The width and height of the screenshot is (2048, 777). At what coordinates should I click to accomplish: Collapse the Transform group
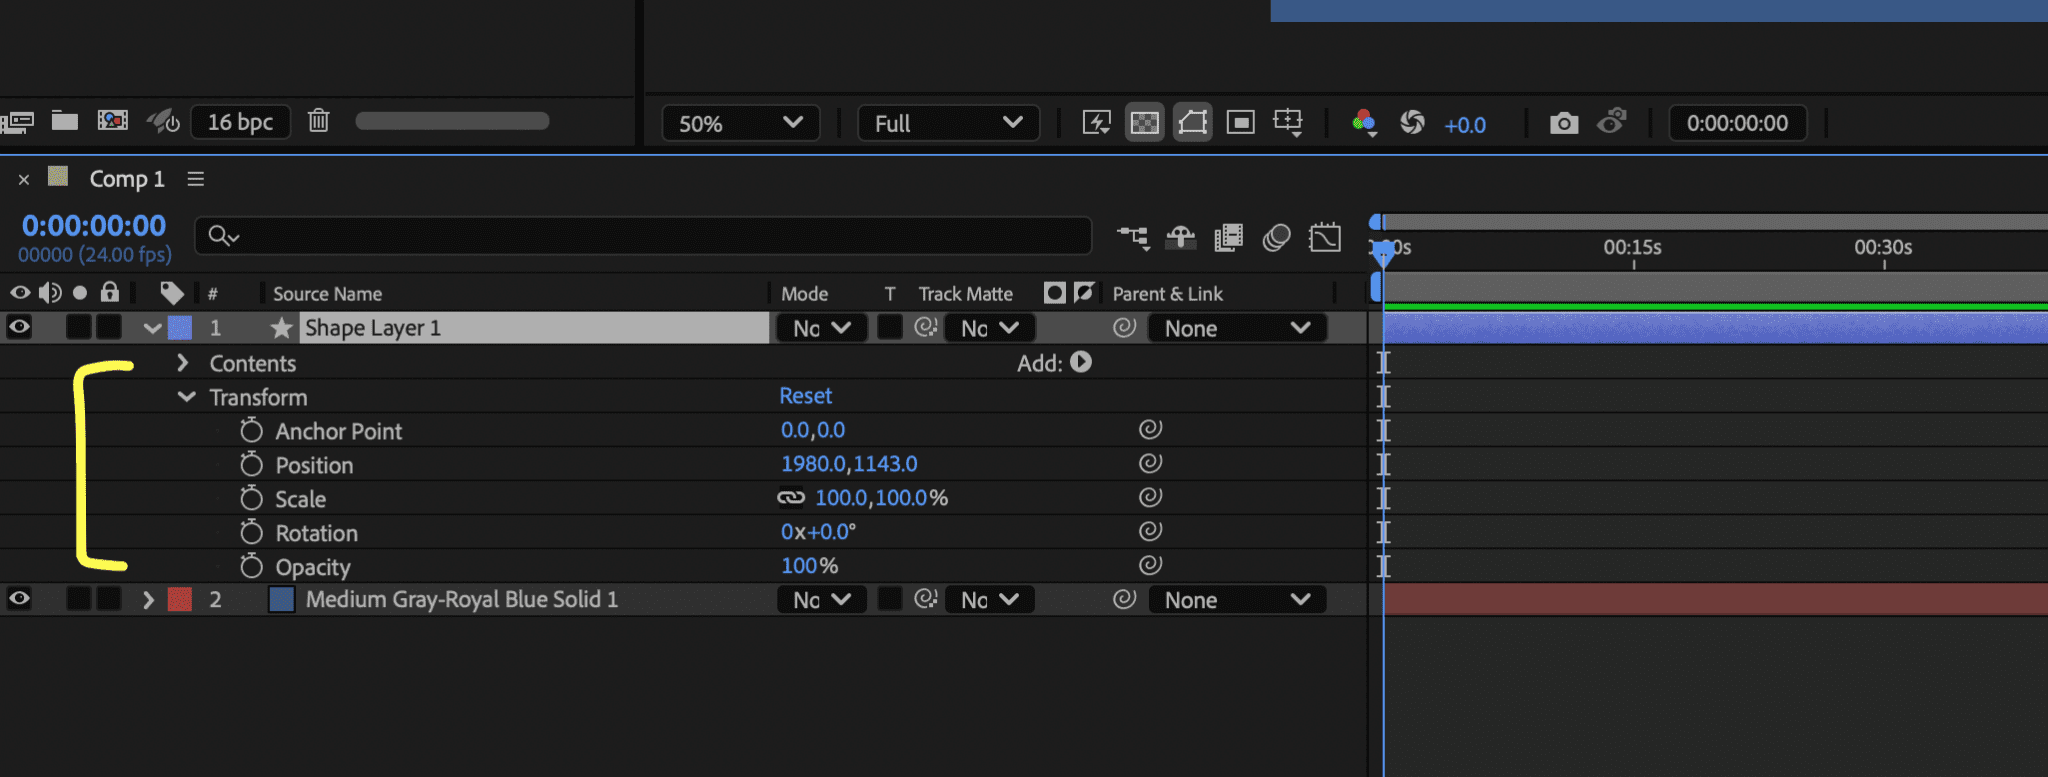186,396
